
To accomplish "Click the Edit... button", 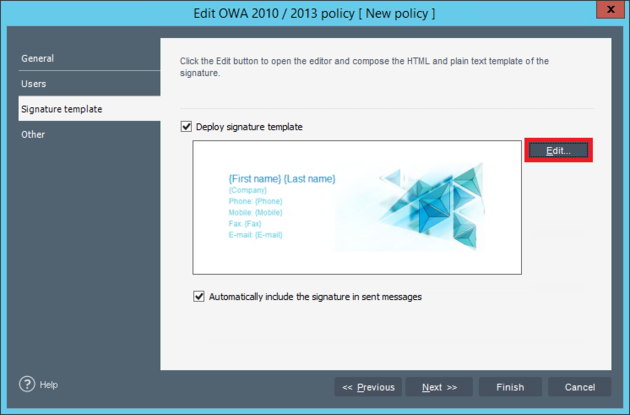I will tap(558, 151).
